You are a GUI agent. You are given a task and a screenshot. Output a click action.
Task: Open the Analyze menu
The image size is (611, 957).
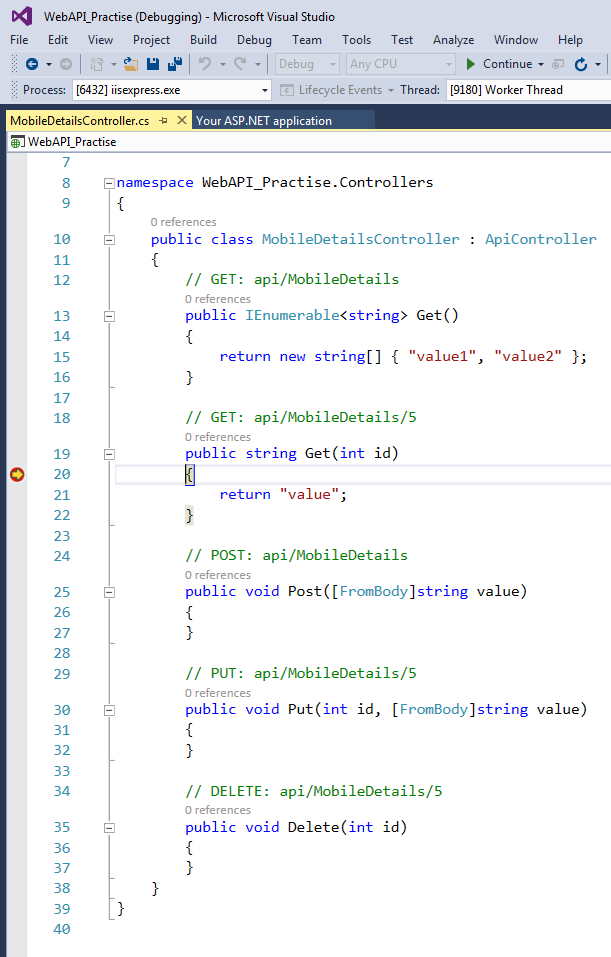(454, 40)
